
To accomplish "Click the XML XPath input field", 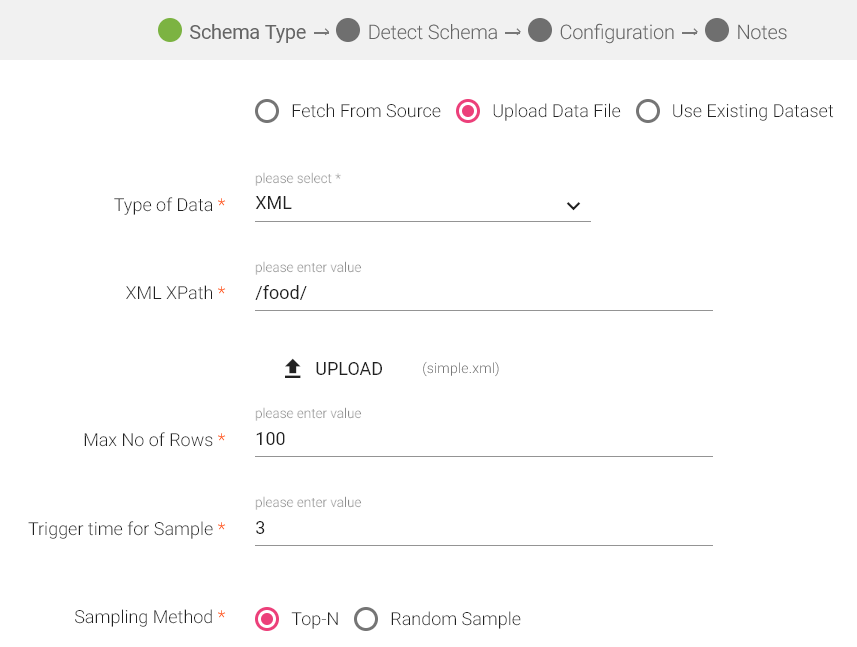I will [x=480, y=293].
